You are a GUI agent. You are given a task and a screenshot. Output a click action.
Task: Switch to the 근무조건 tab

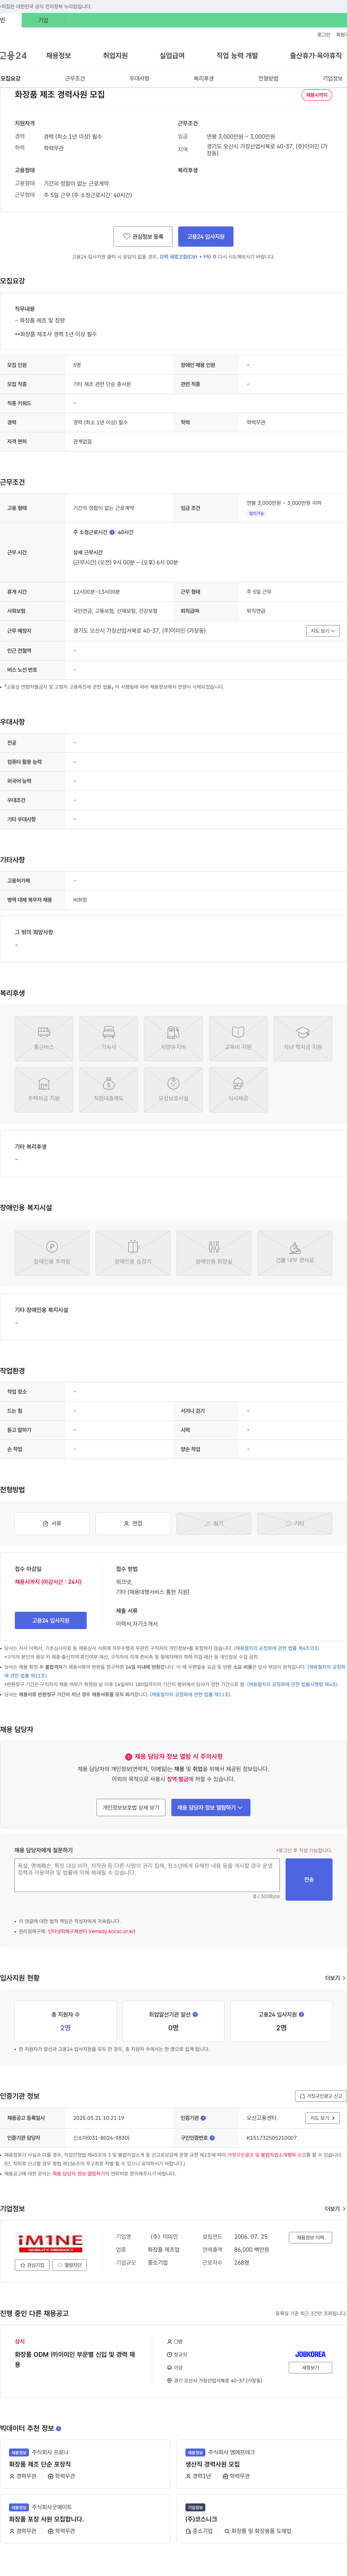click(x=75, y=78)
